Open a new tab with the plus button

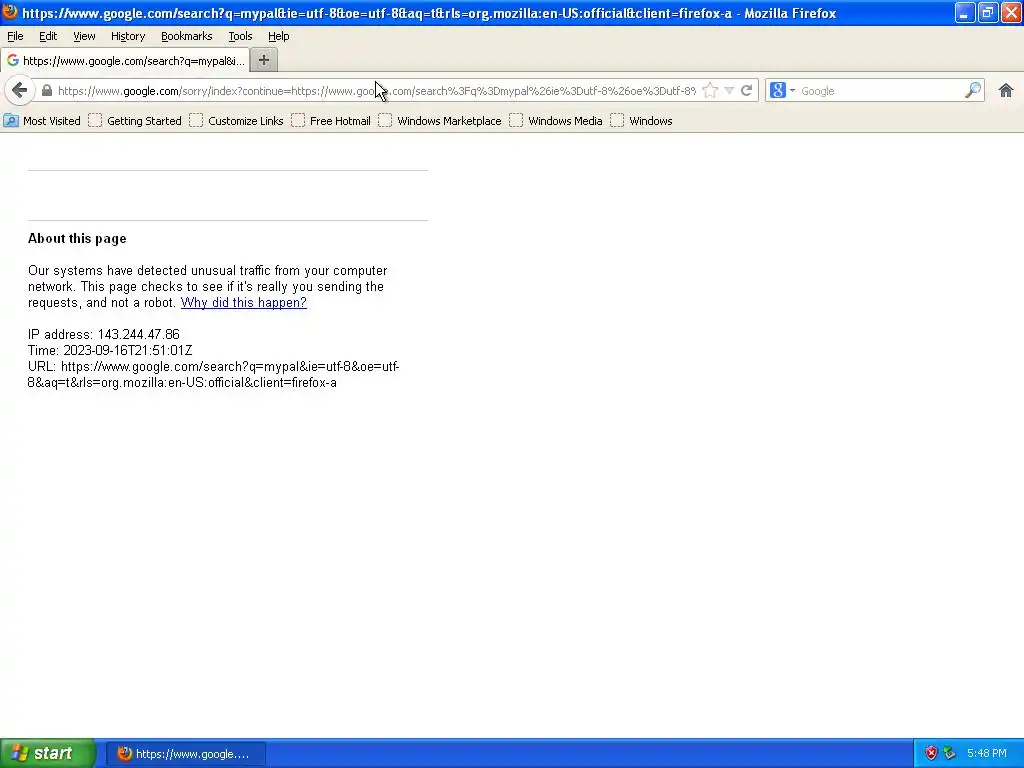tap(264, 60)
